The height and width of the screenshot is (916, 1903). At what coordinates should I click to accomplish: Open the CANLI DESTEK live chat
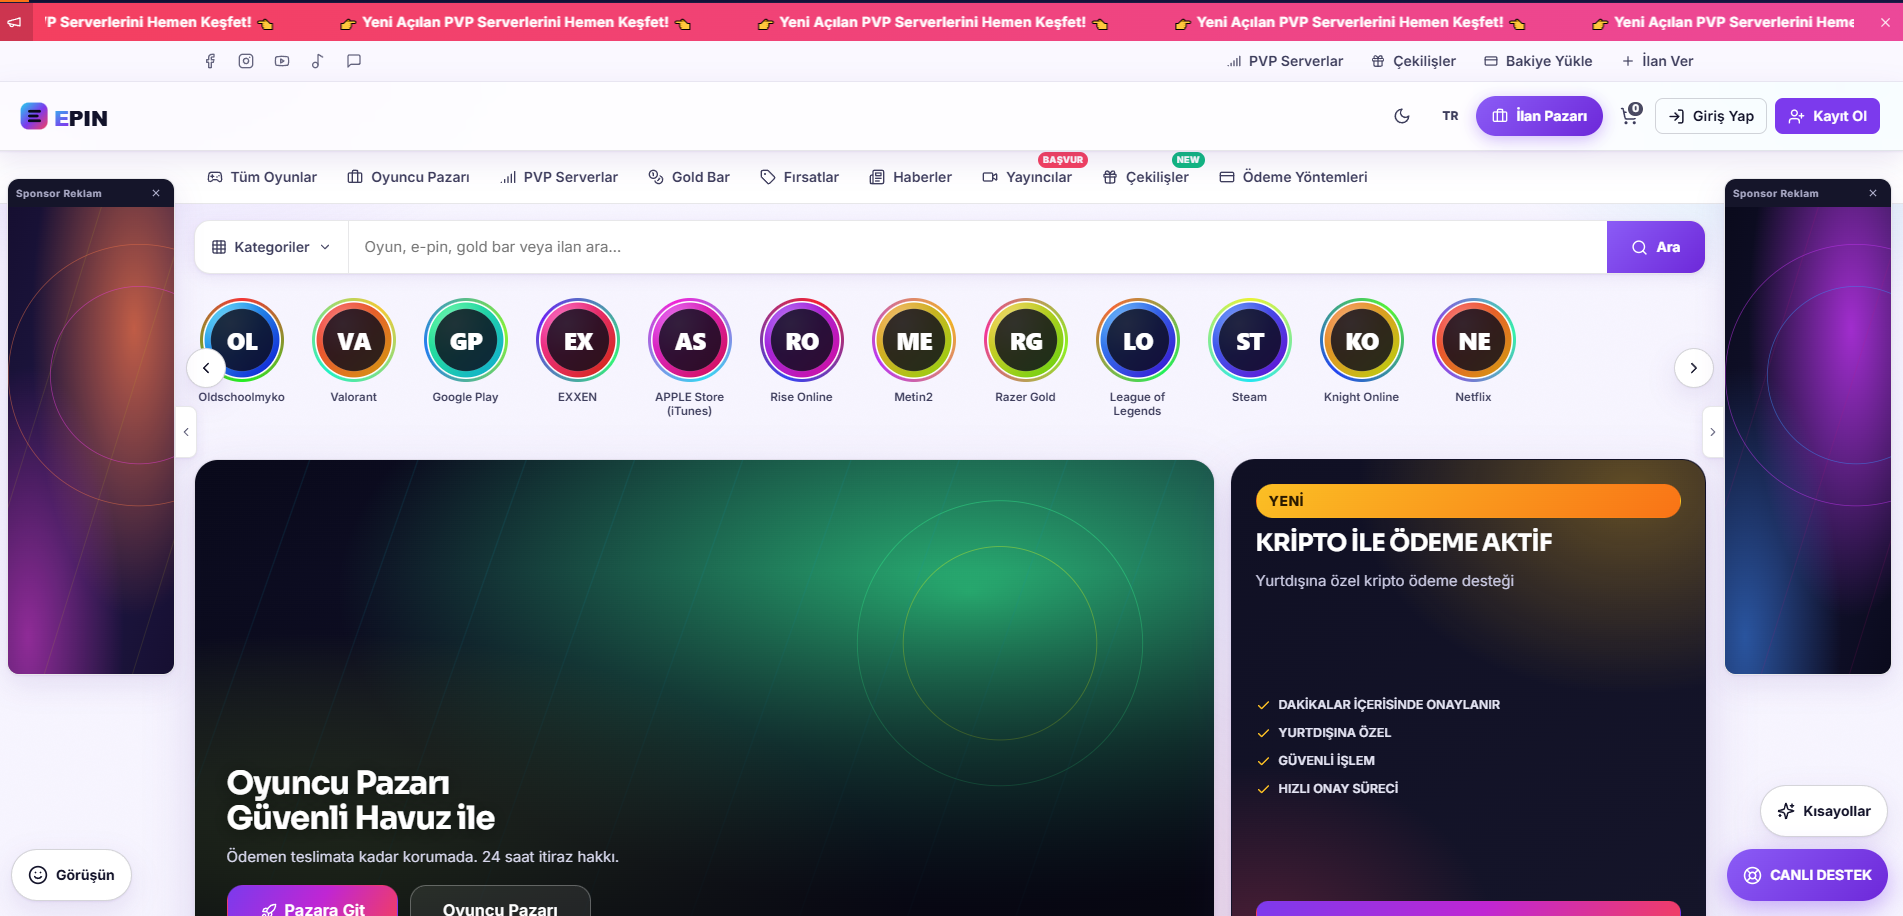coord(1807,875)
